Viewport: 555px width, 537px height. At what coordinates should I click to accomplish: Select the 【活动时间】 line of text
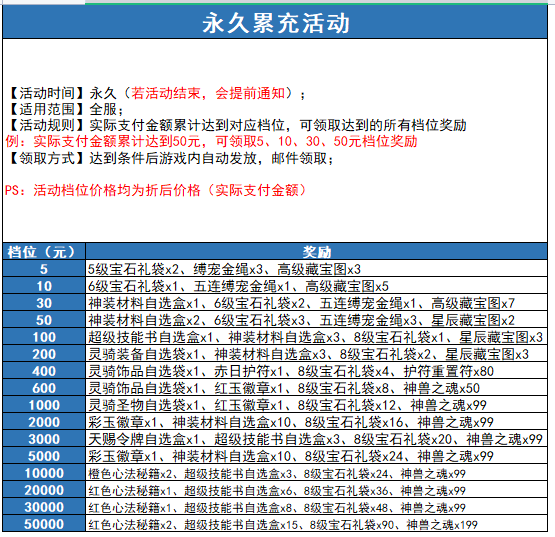point(155,93)
